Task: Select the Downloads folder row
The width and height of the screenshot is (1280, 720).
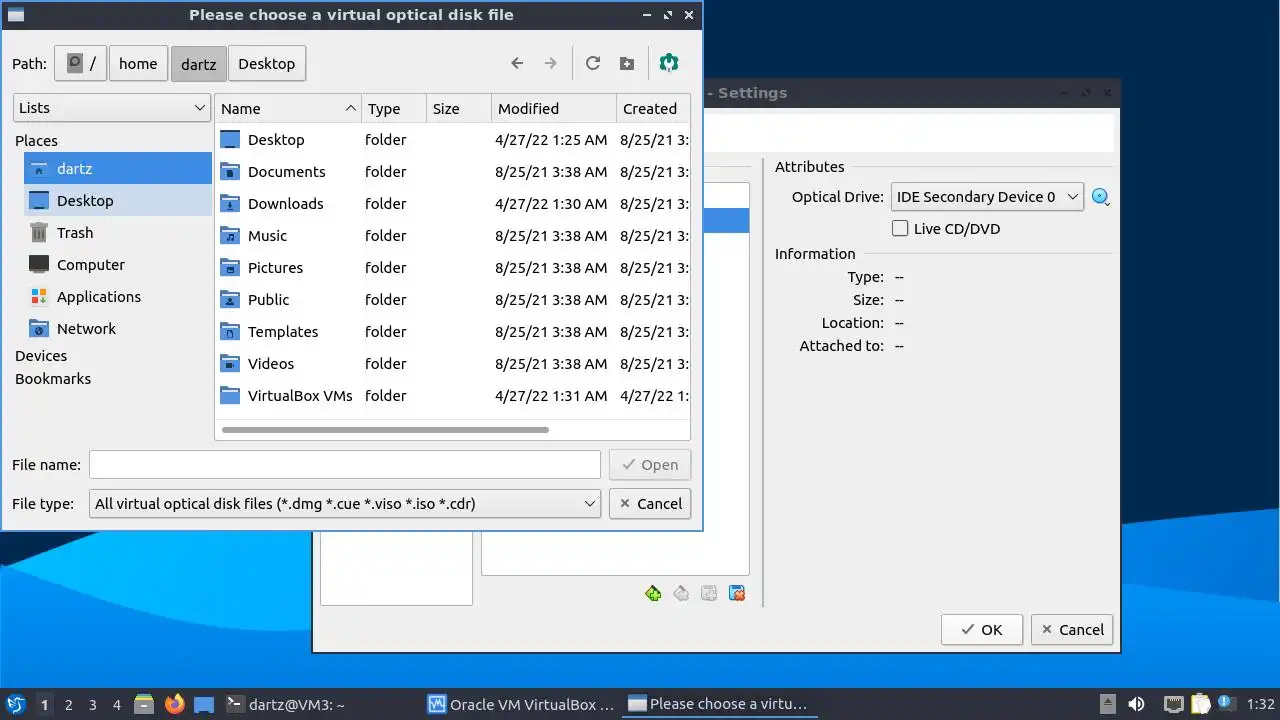Action: pos(452,204)
